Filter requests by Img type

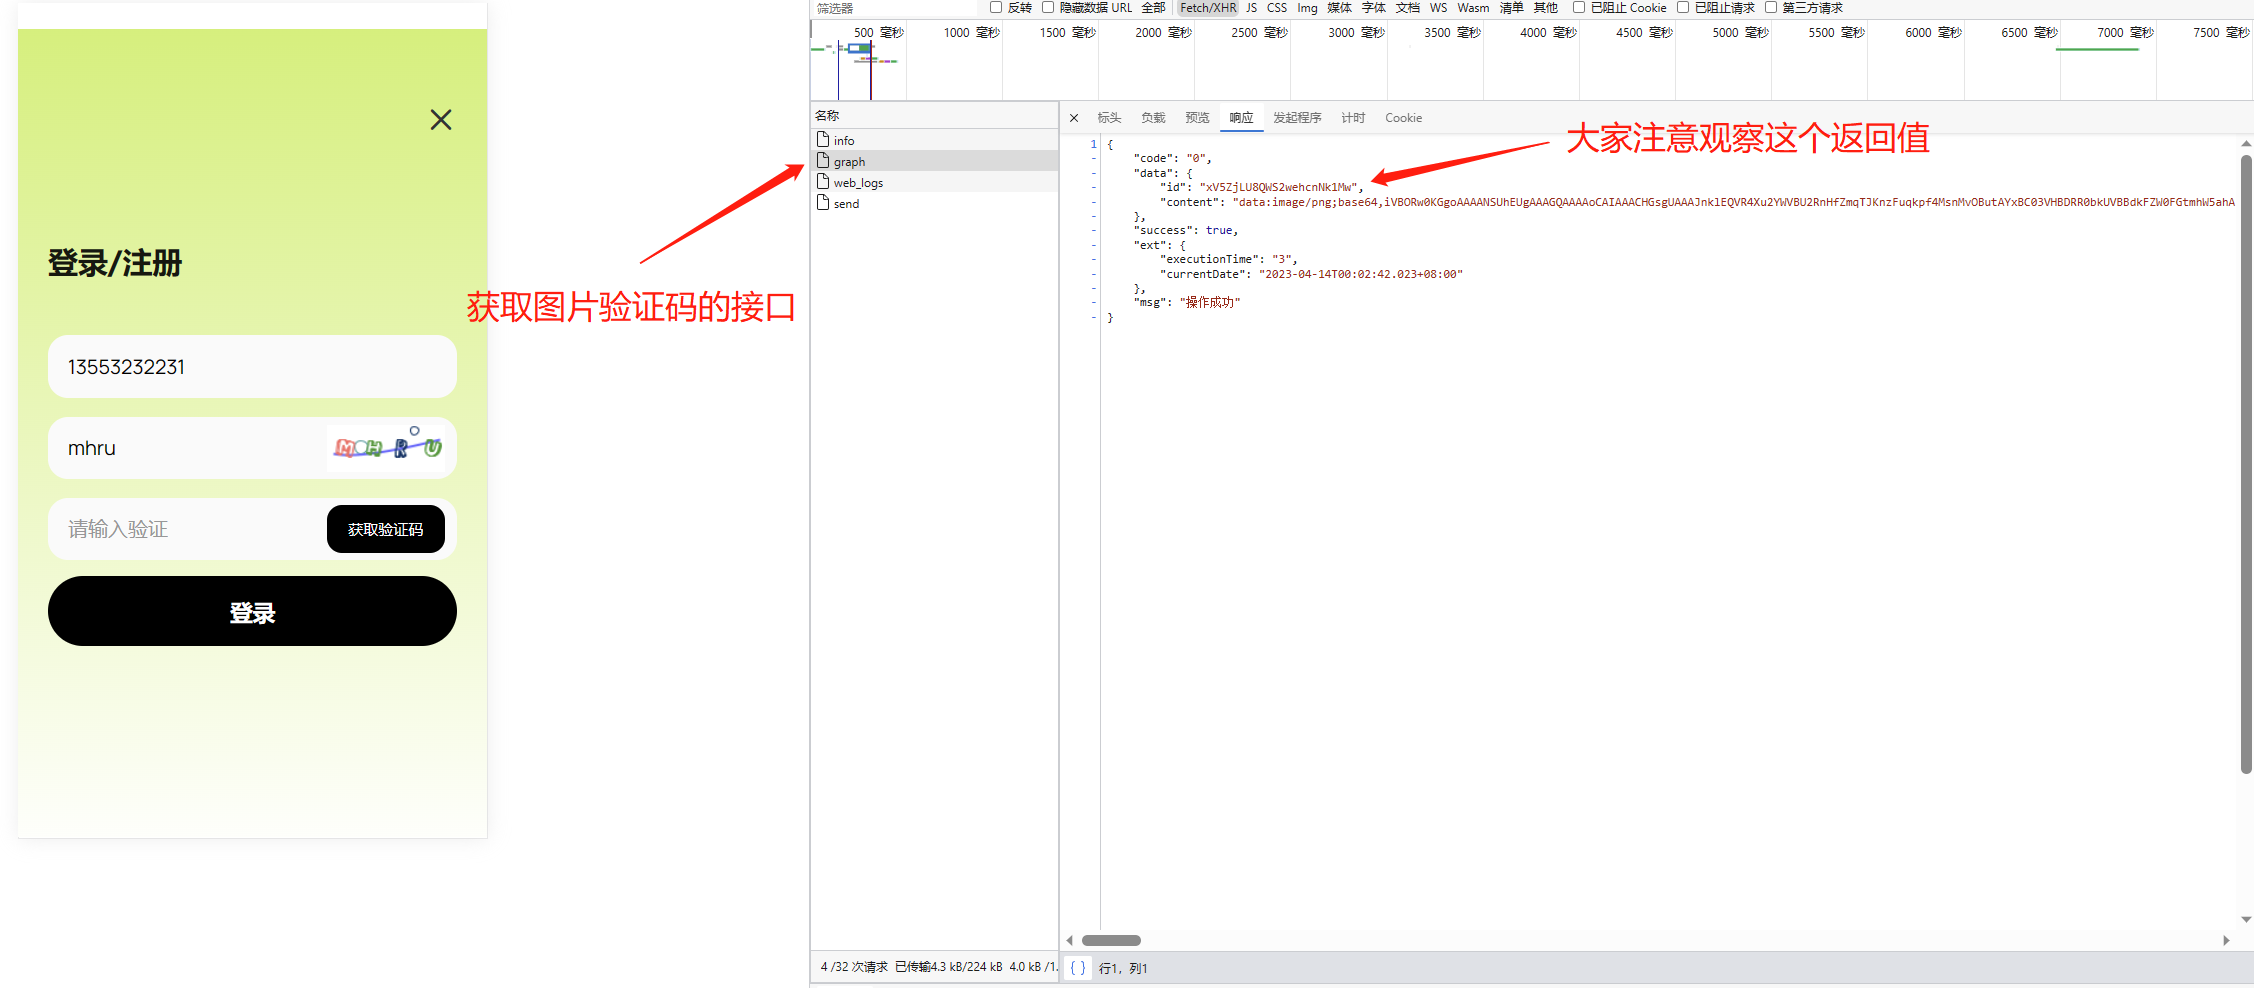click(x=1307, y=8)
